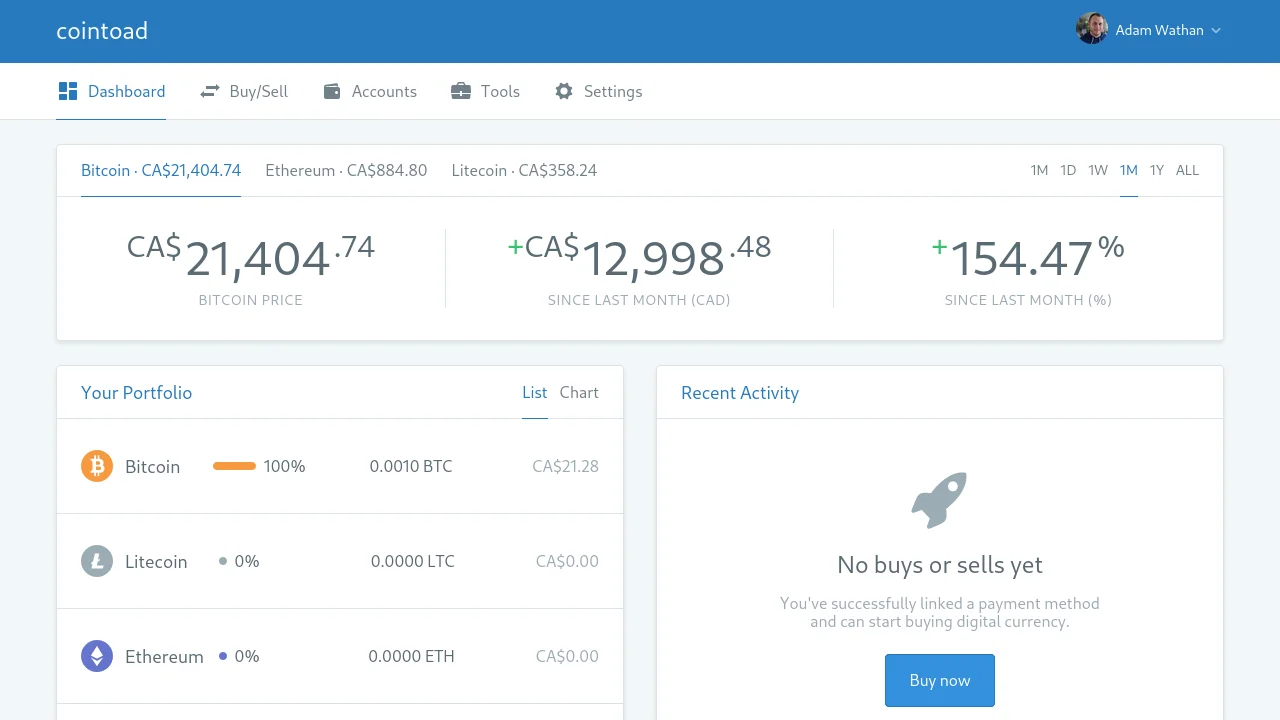This screenshot has width=1280, height=720.
Task: Open the Litecoin price tab
Action: 524,170
